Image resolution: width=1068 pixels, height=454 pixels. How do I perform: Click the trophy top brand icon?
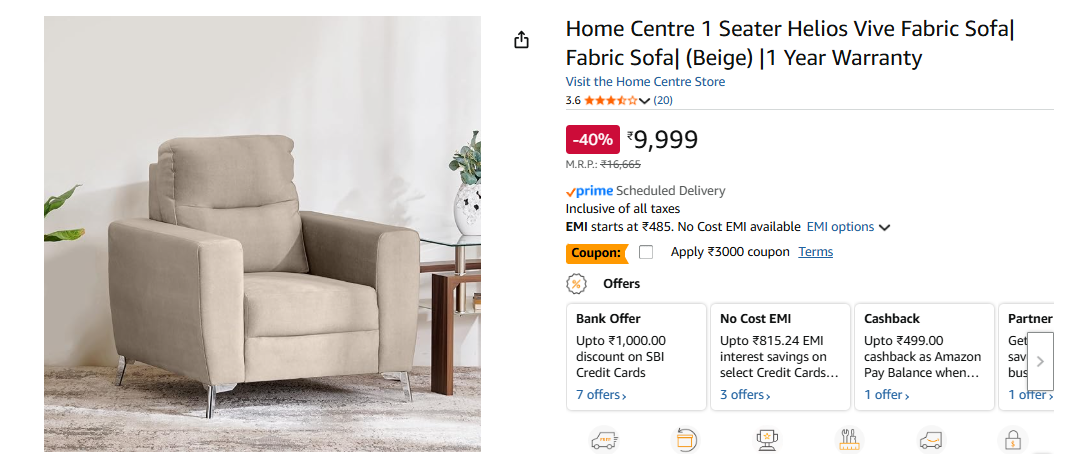pos(768,439)
